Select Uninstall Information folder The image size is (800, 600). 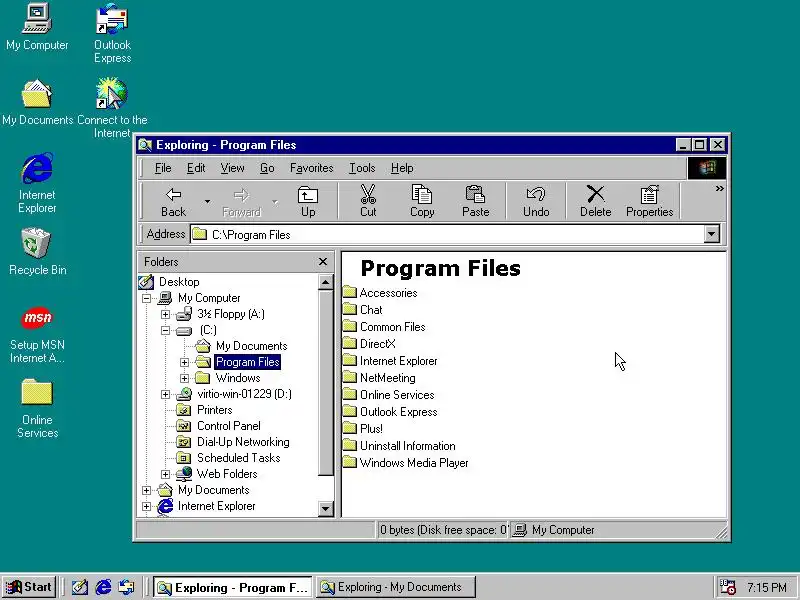pos(399,446)
